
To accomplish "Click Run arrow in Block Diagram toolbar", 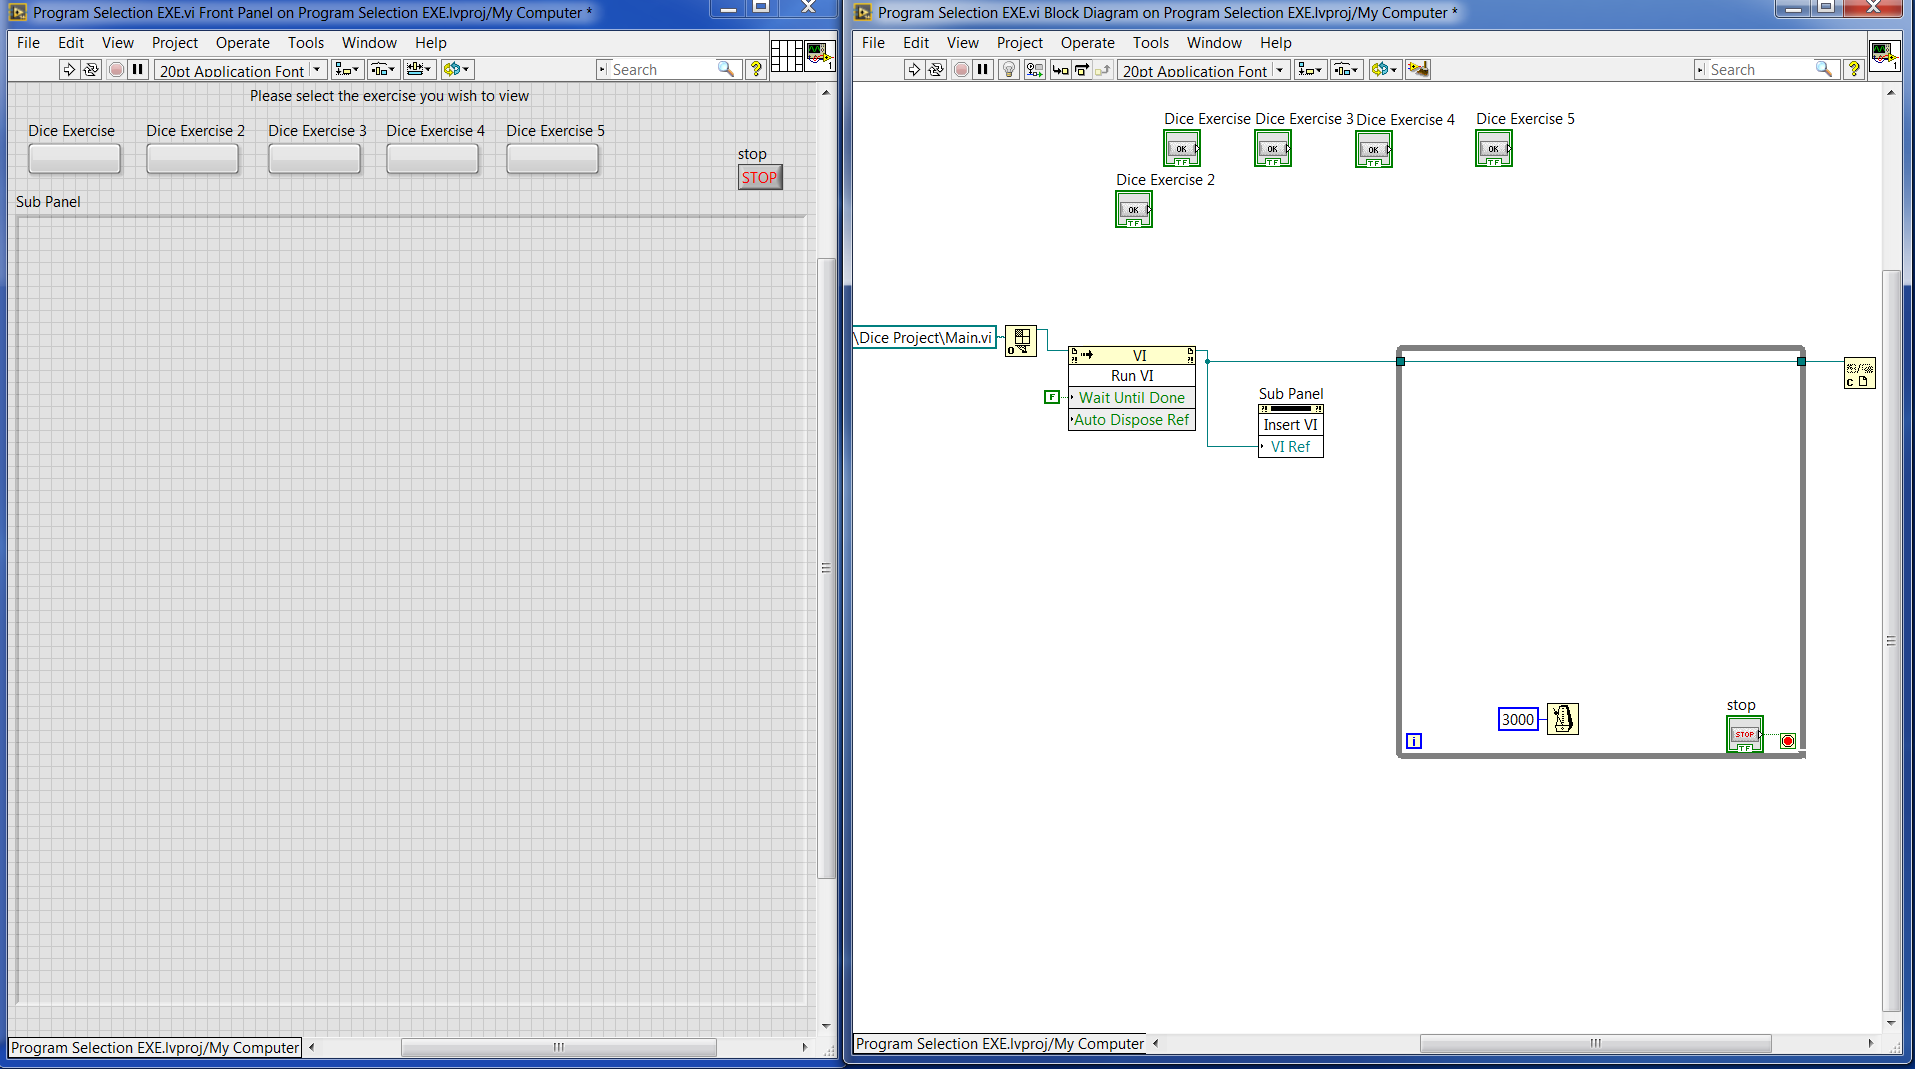I will (914, 69).
